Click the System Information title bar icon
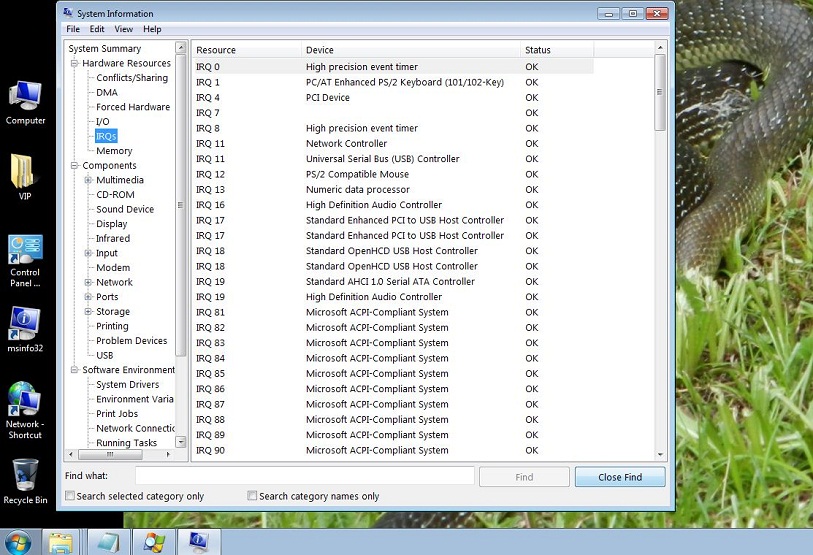This screenshot has height=555, width=813. 67,12
